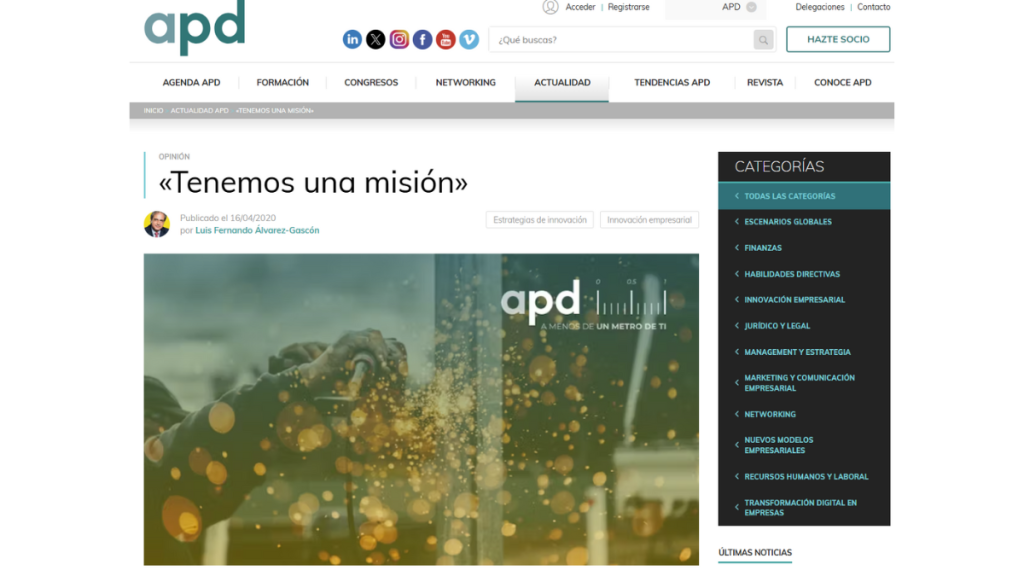Click the HAZTE SOCIO button
This screenshot has height=576, width=1024.
pos(838,39)
